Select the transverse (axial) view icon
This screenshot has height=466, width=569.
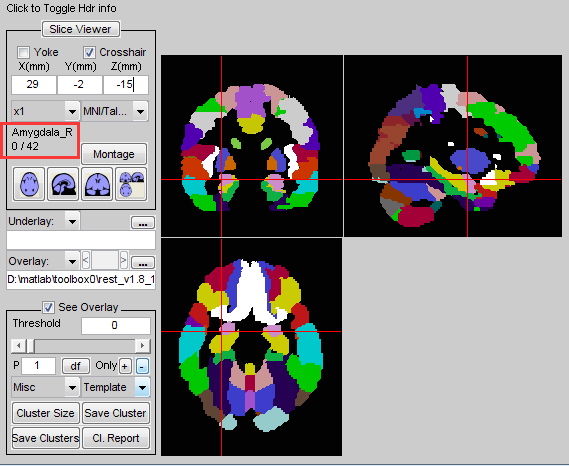tap(29, 184)
